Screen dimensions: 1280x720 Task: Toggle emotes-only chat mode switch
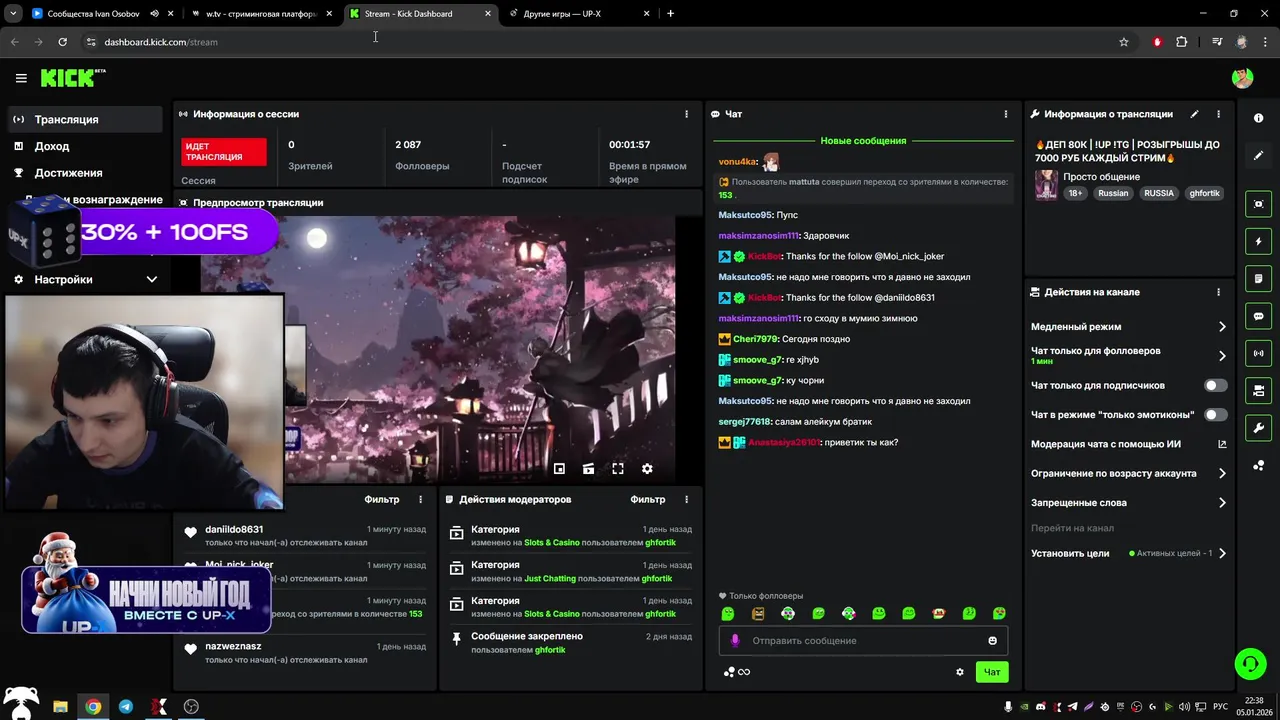point(1215,414)
